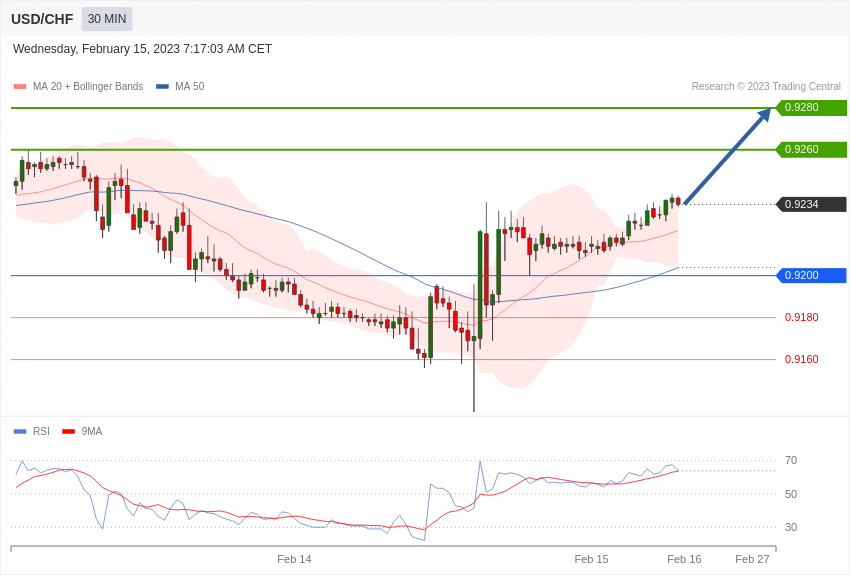The height and width of the screenshot is (576, 850).
Task: Click the 0.9280 green resistance price tag
Action: coord(812,107)
